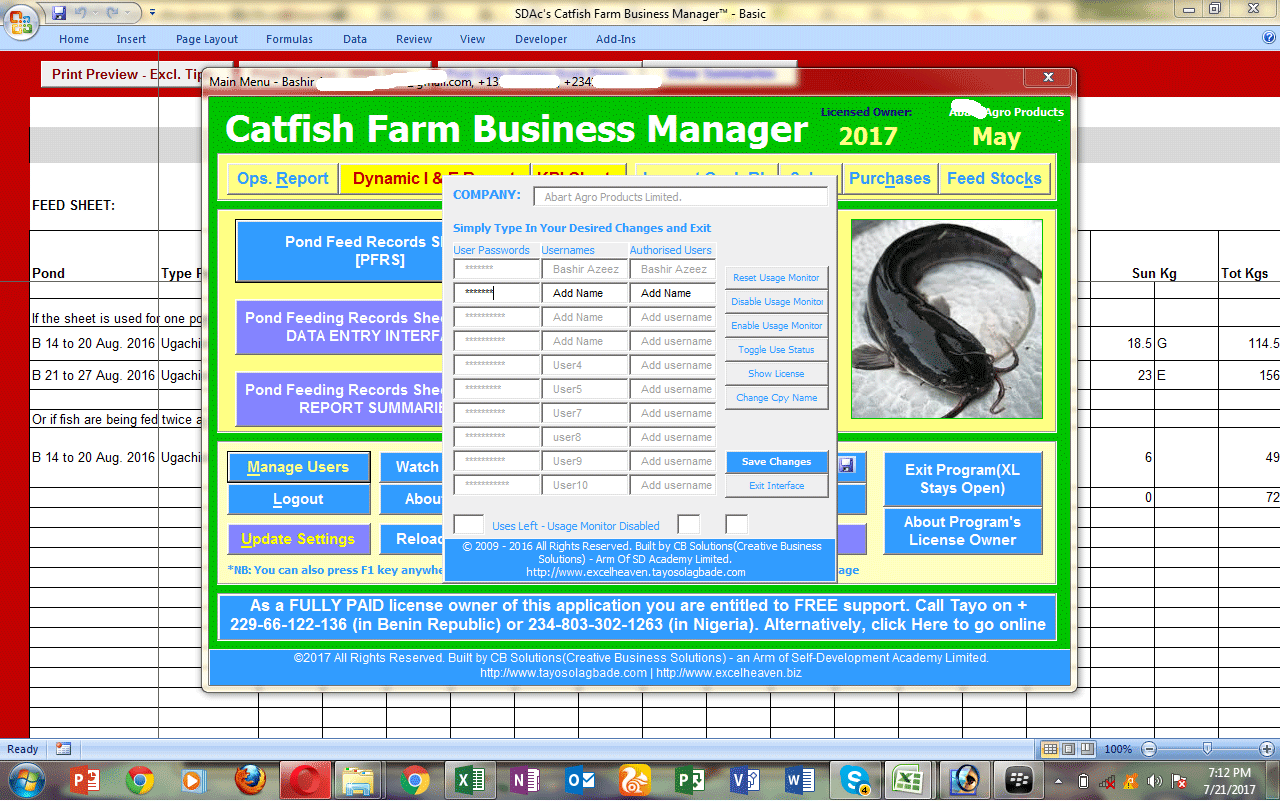Open the Developer ribbon tab
Image resolution: width=1280 pixels, height=804 pixels.
[541, 39]
